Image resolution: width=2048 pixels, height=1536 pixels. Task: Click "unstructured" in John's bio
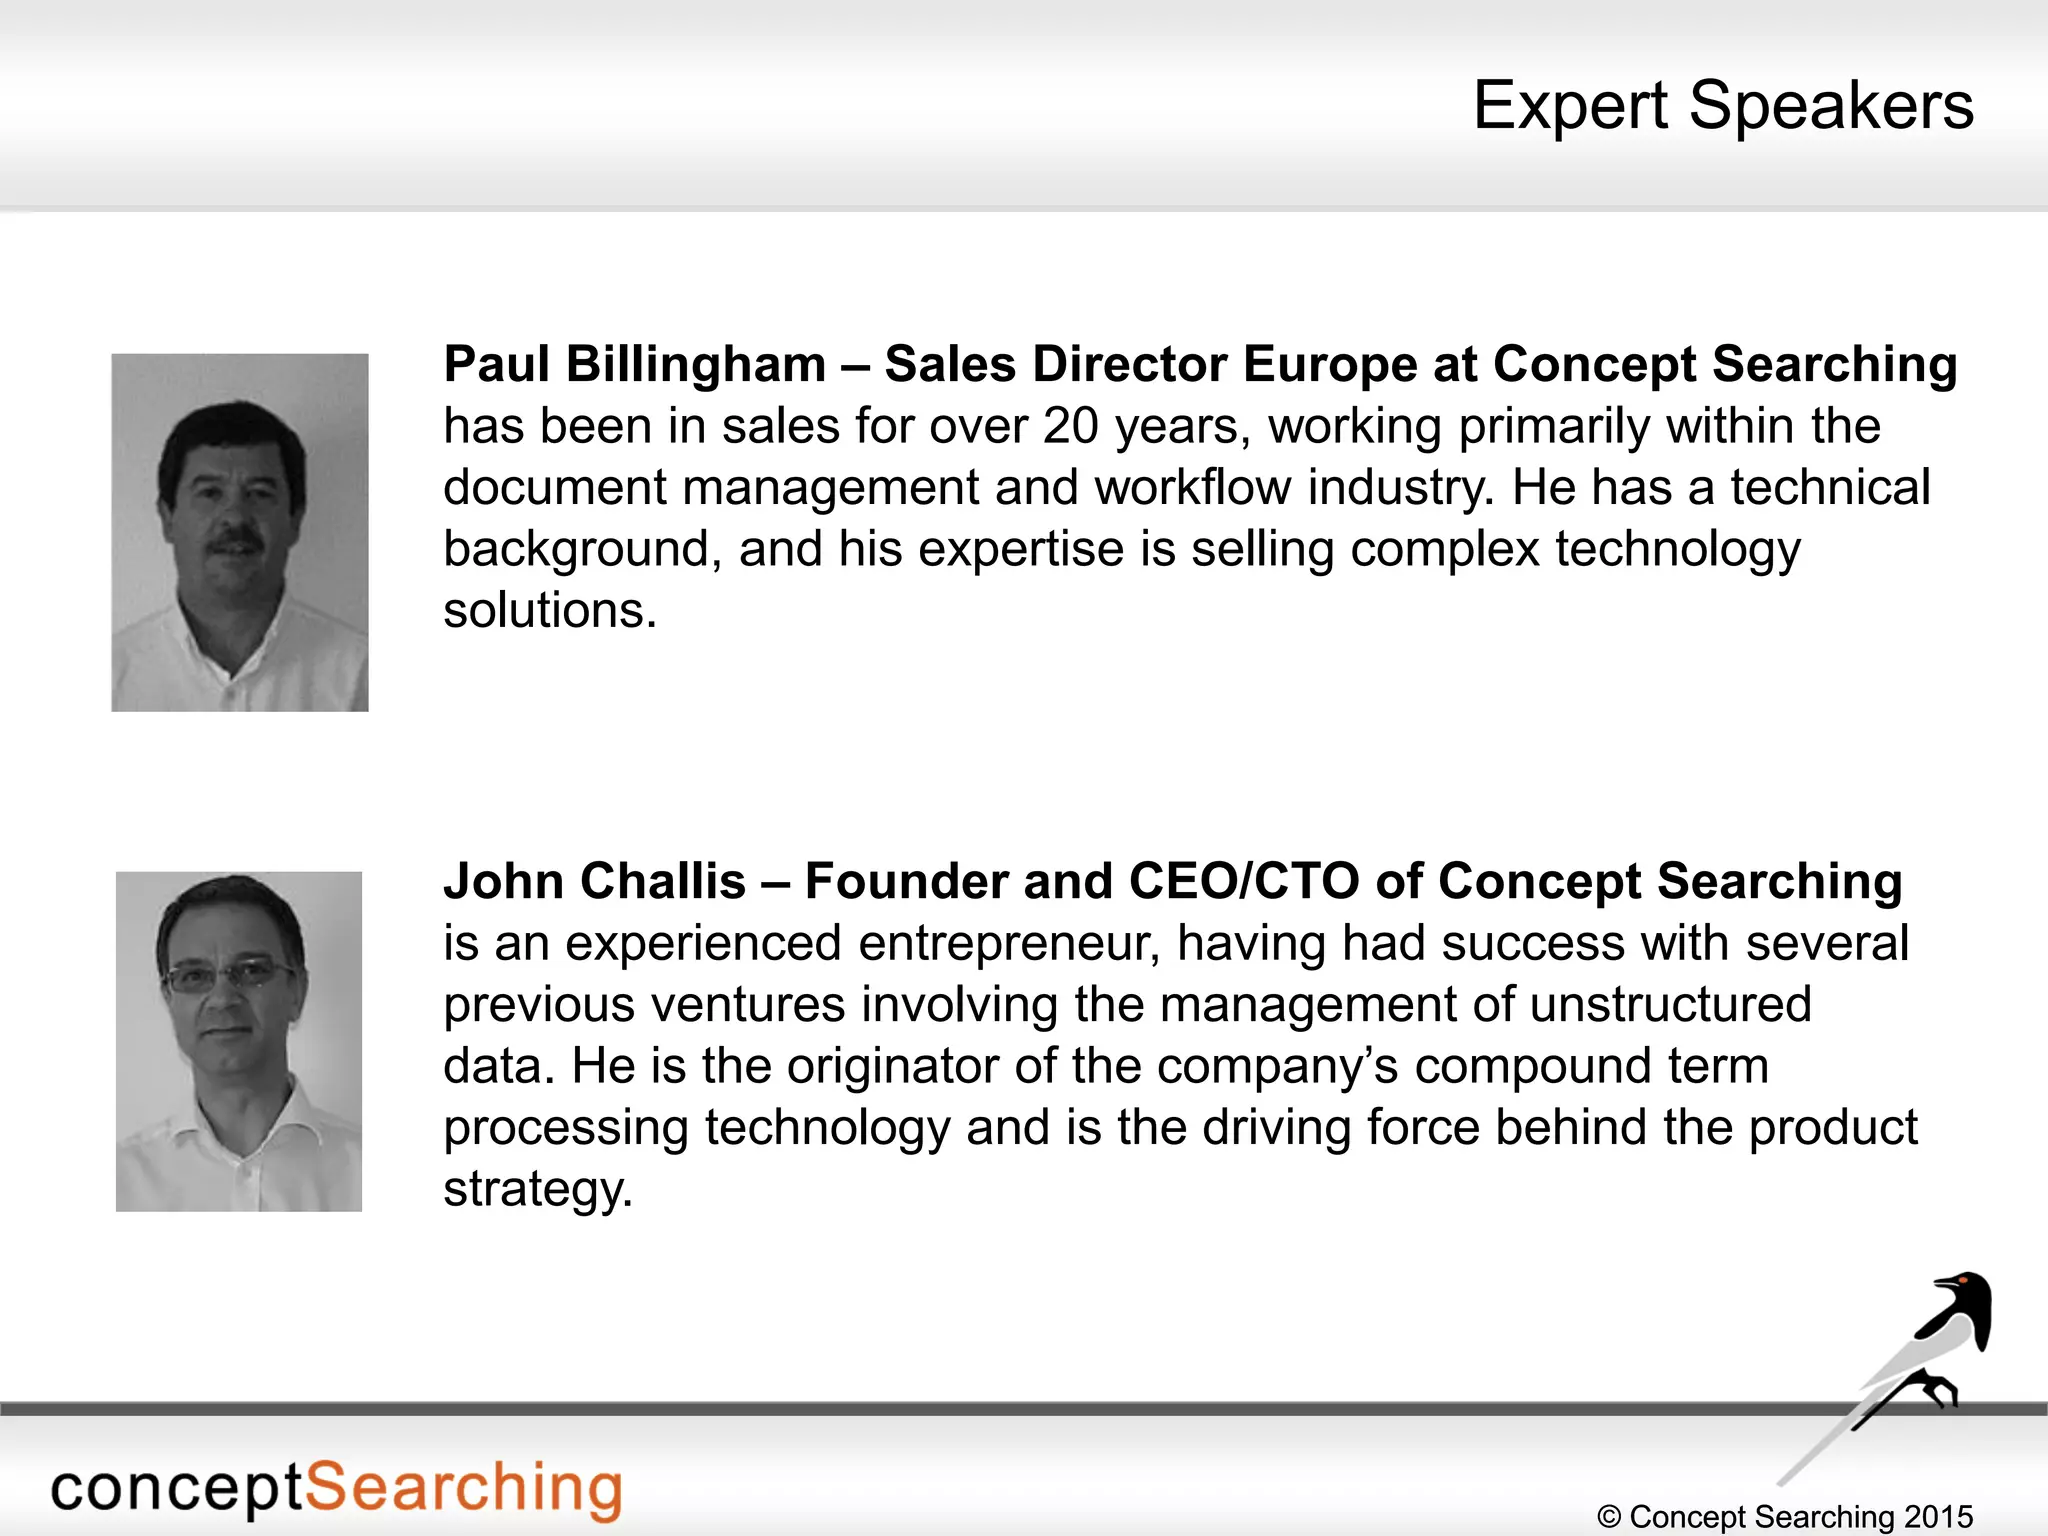pyautogui.click(x=1670, y=1004)
